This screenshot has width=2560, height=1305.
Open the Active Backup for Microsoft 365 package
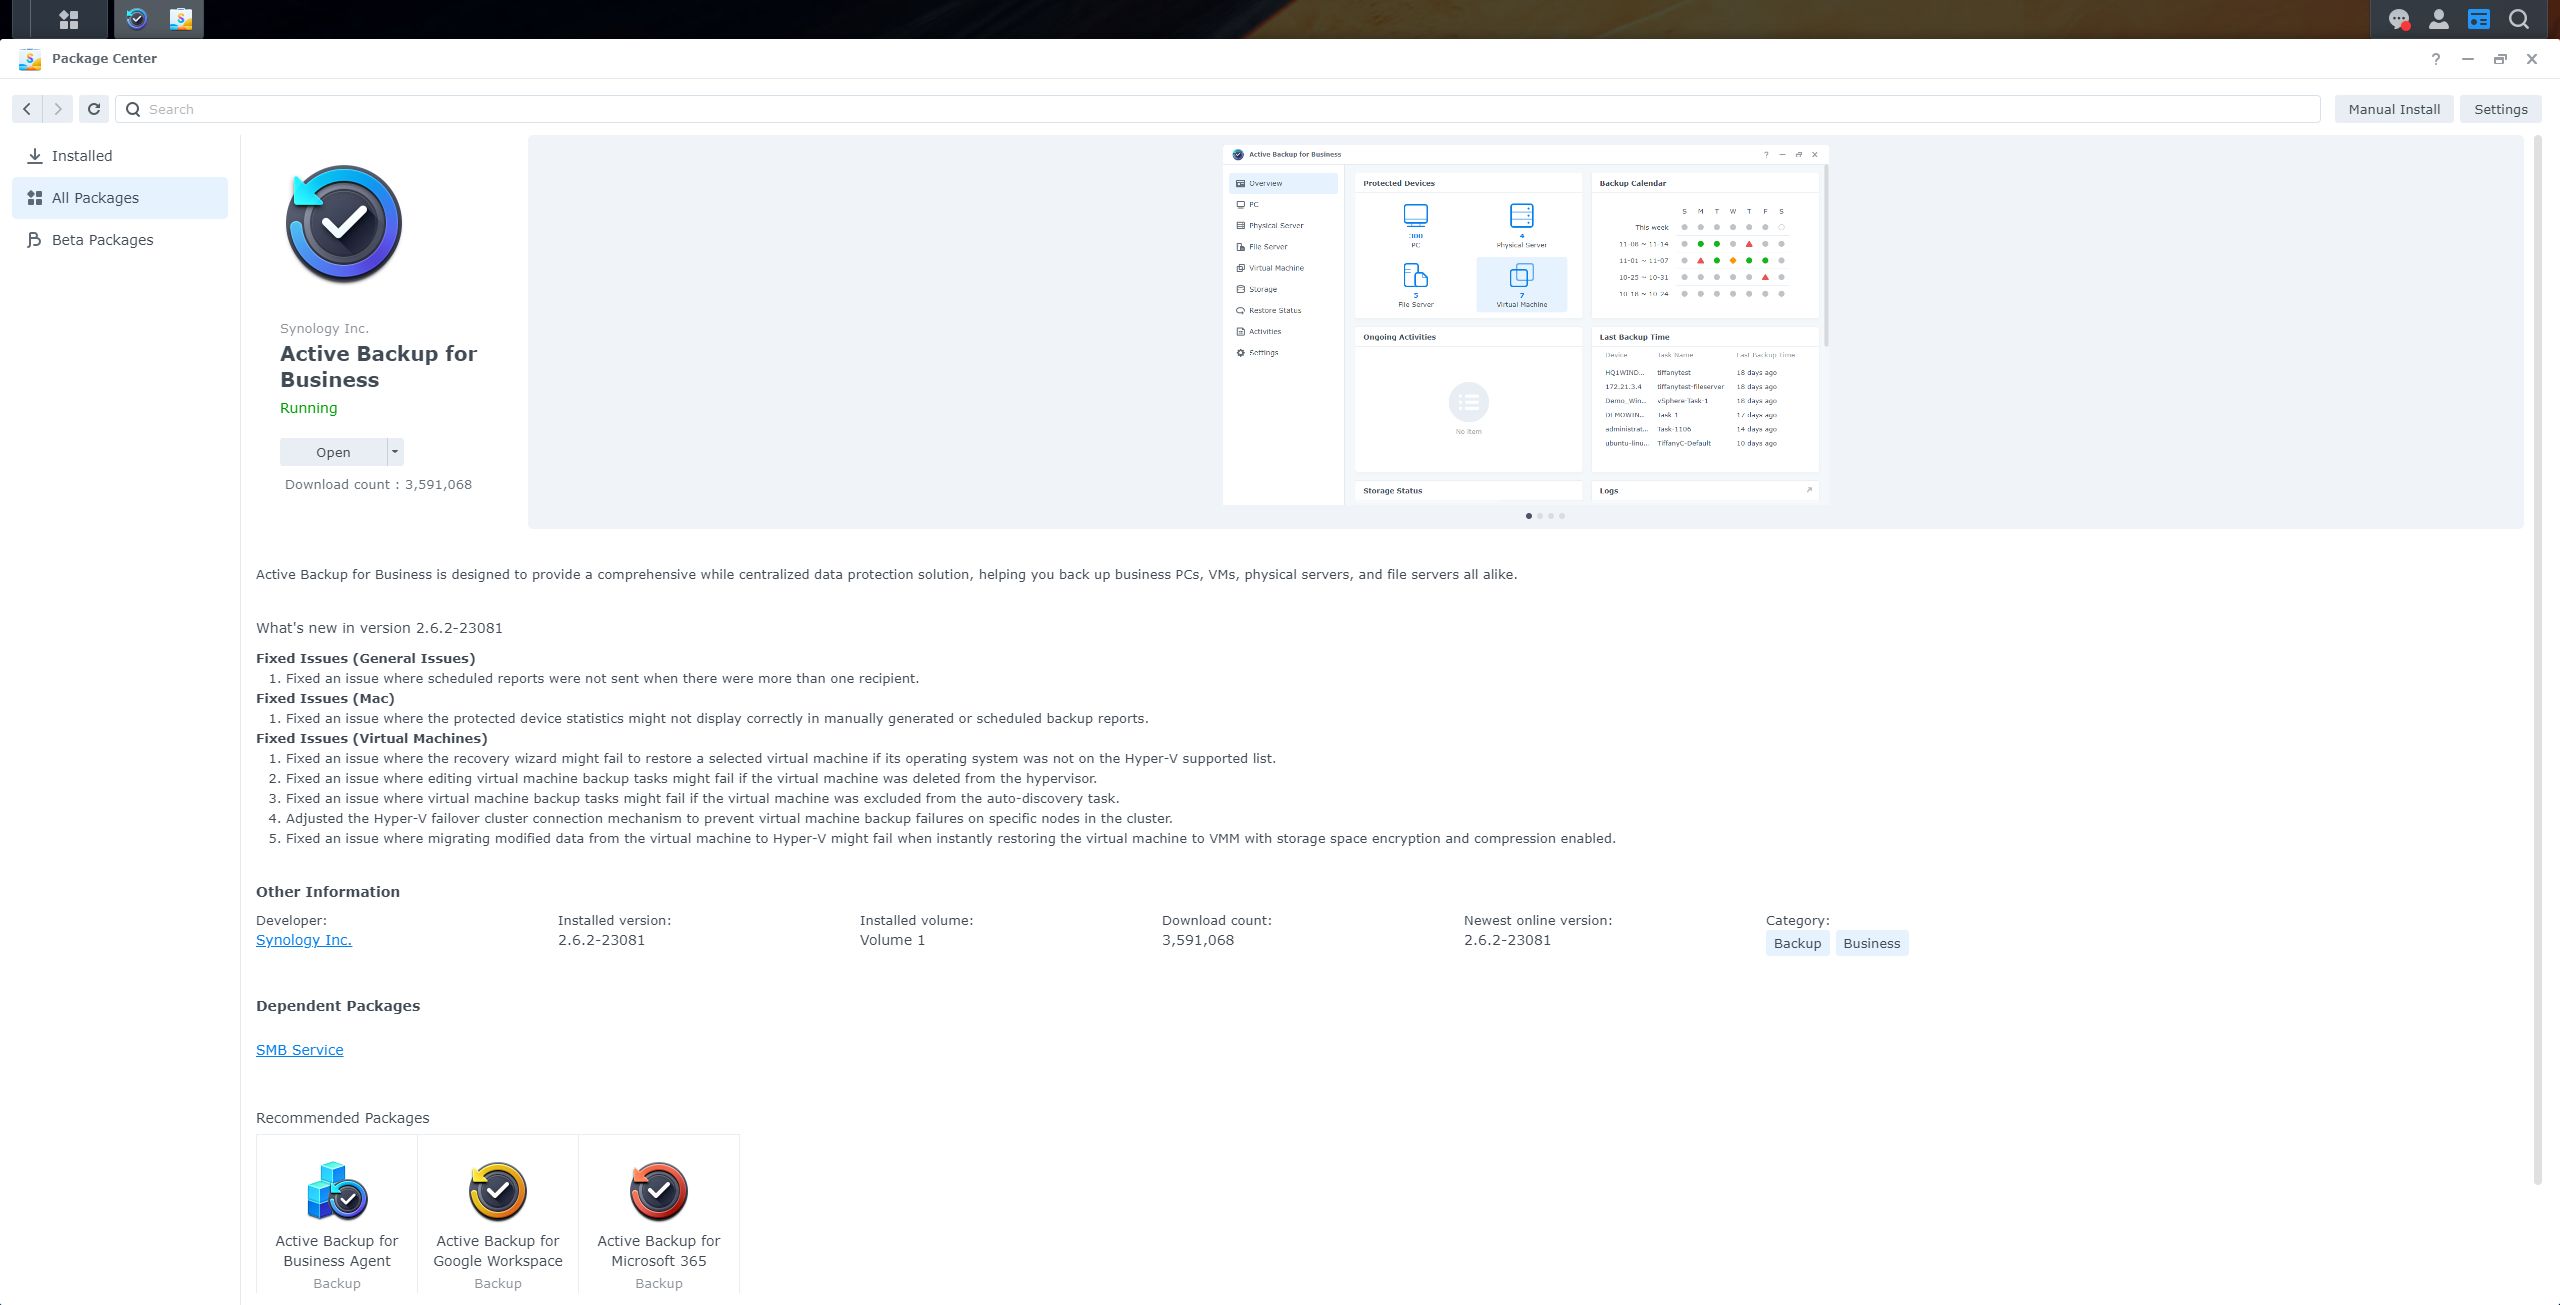click(658, 1215)
